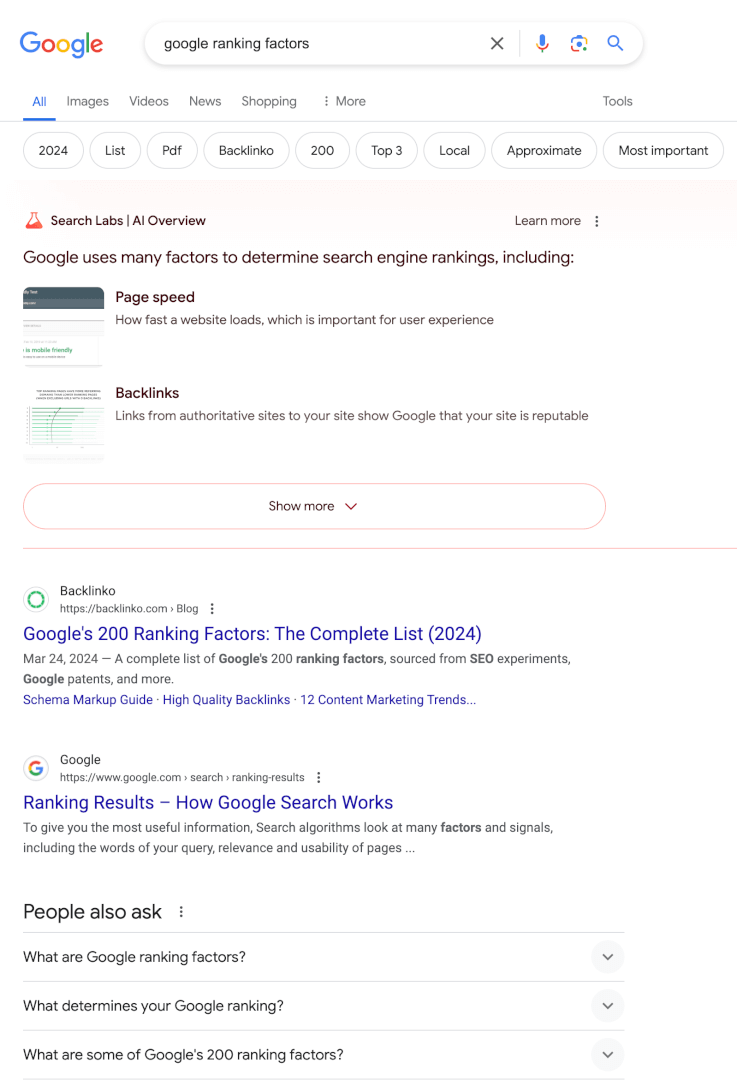Open AI Overview three-dot options menu
The height and width of the screenshot is (1080, 737).
596,221
